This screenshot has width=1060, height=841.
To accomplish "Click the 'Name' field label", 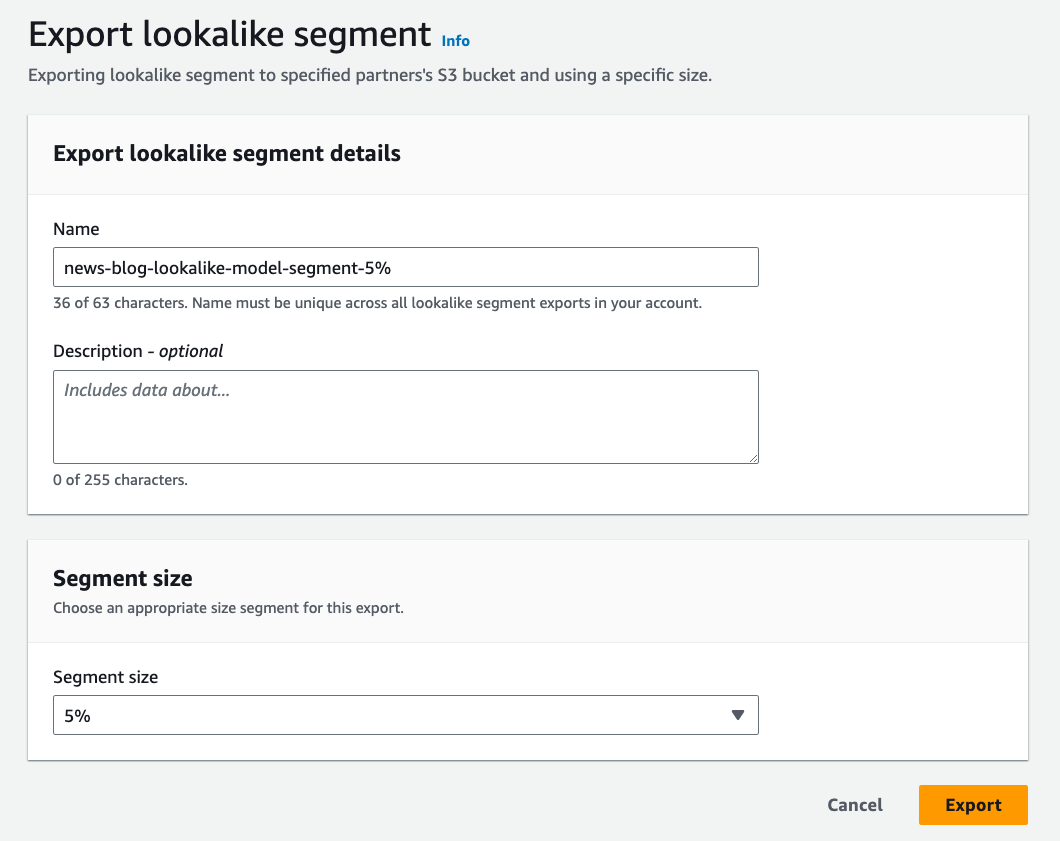I will click(x=76, y=229).
